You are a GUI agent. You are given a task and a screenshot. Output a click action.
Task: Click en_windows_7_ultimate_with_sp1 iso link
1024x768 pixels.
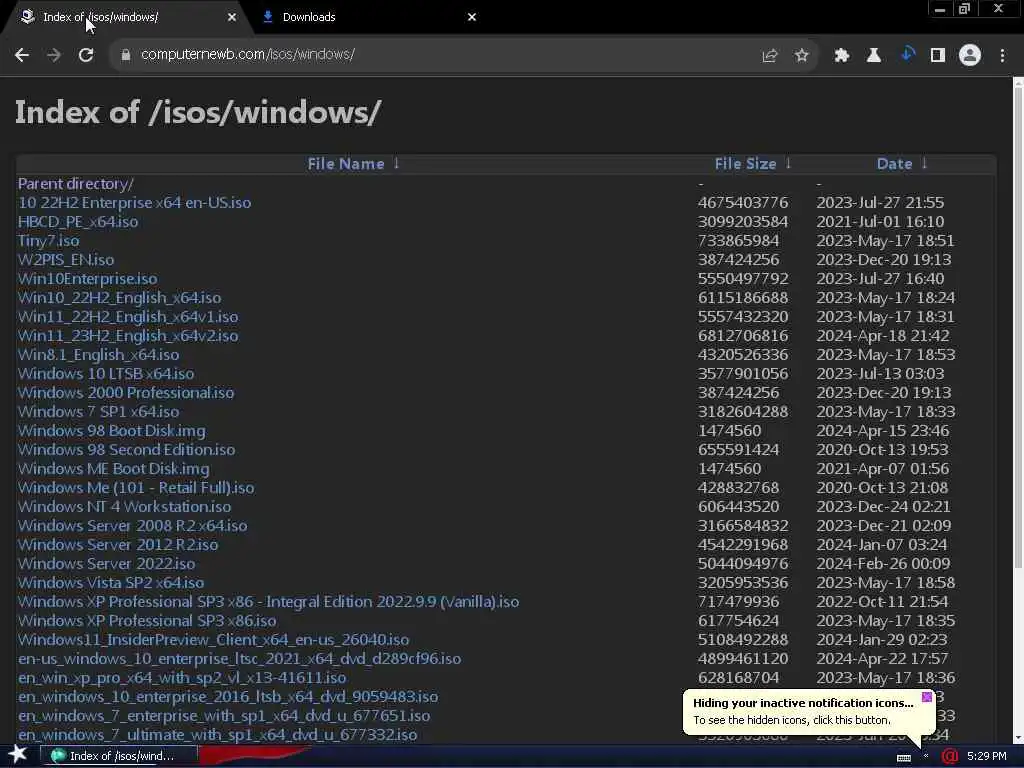point(217,734)
